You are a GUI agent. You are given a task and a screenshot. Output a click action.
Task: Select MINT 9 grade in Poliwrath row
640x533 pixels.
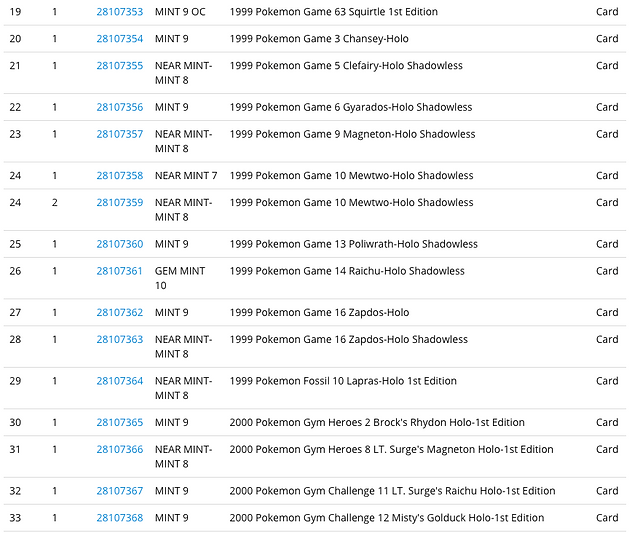tap(171, 244)
